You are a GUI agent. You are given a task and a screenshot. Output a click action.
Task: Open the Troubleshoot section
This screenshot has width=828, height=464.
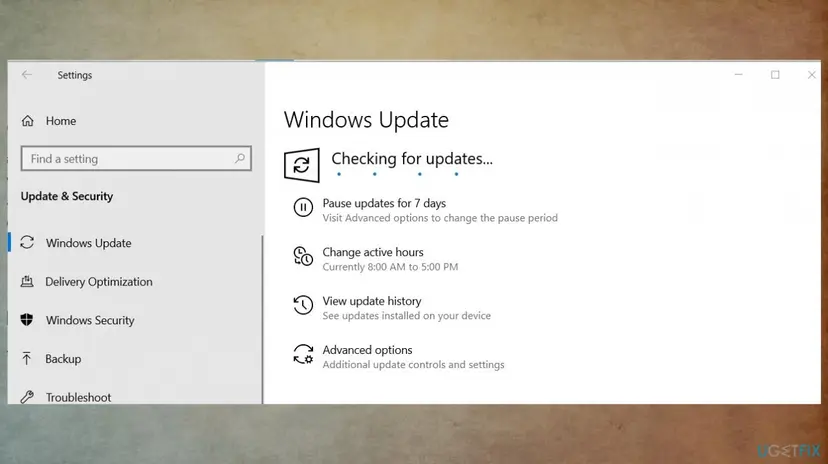tap(78, 397)
